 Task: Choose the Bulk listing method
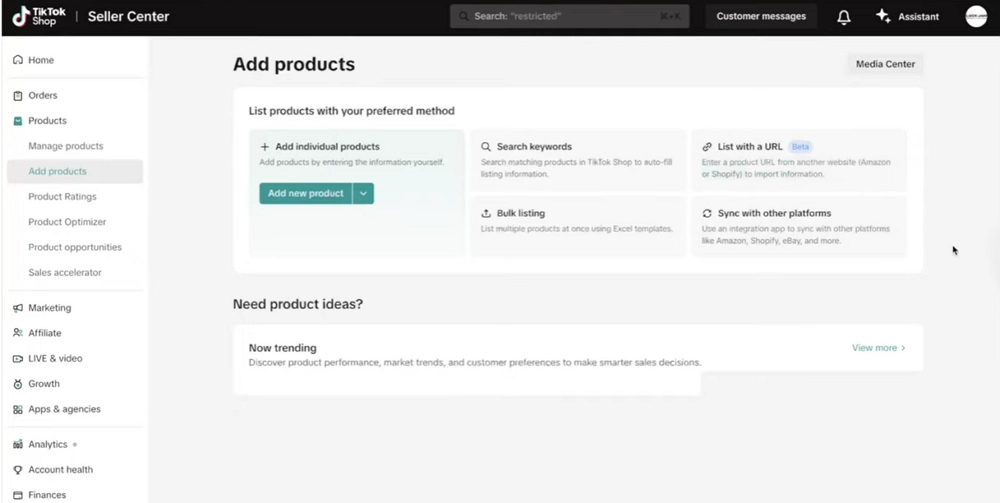pyautogui.click(x=578, y=226)
